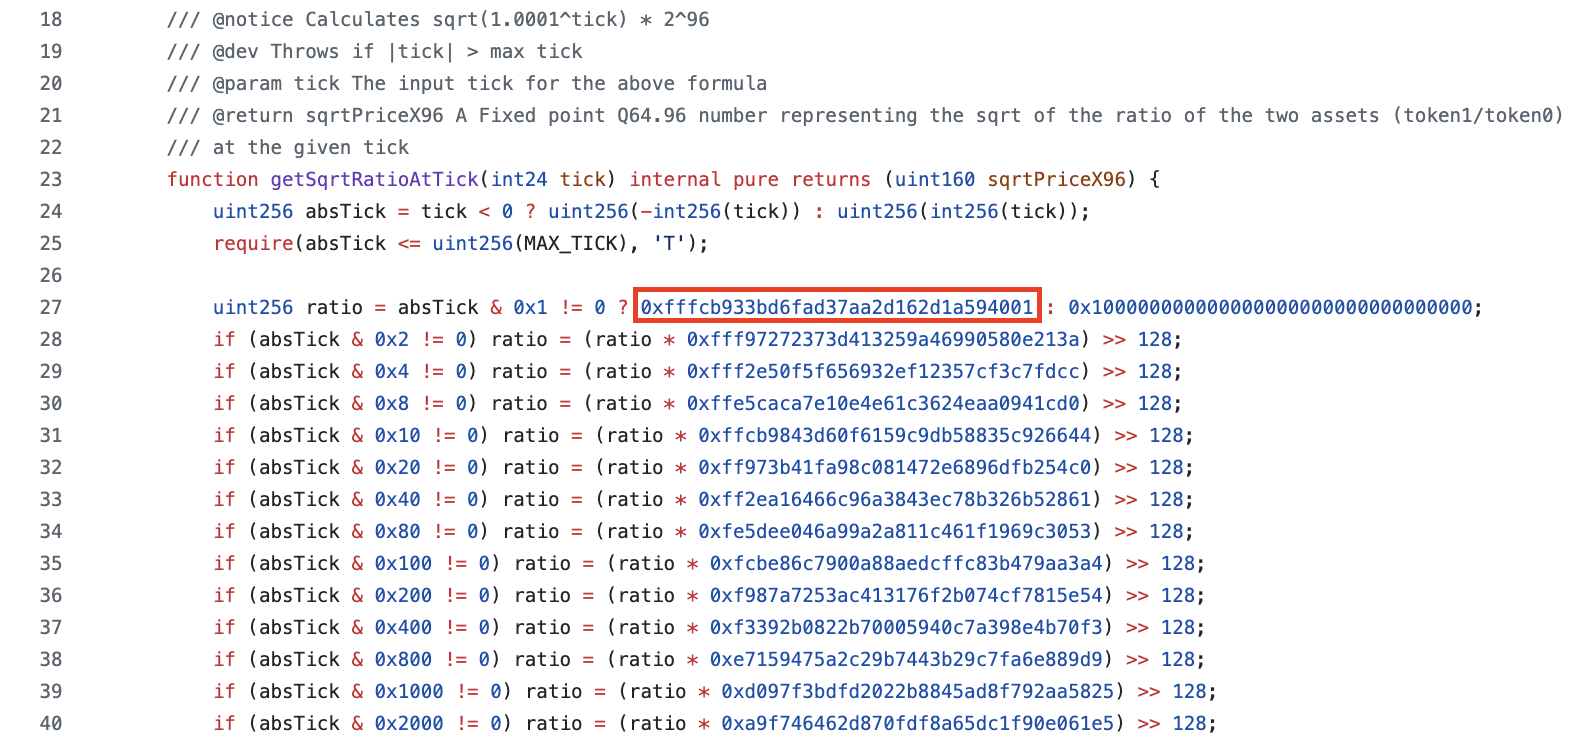This screenshot has height=744, width=1576.
Task: Click the red-boxed hex constant 0xfffcb933bd6fad37aa2d162d1a594001
Action: click(x=837, y=307)
